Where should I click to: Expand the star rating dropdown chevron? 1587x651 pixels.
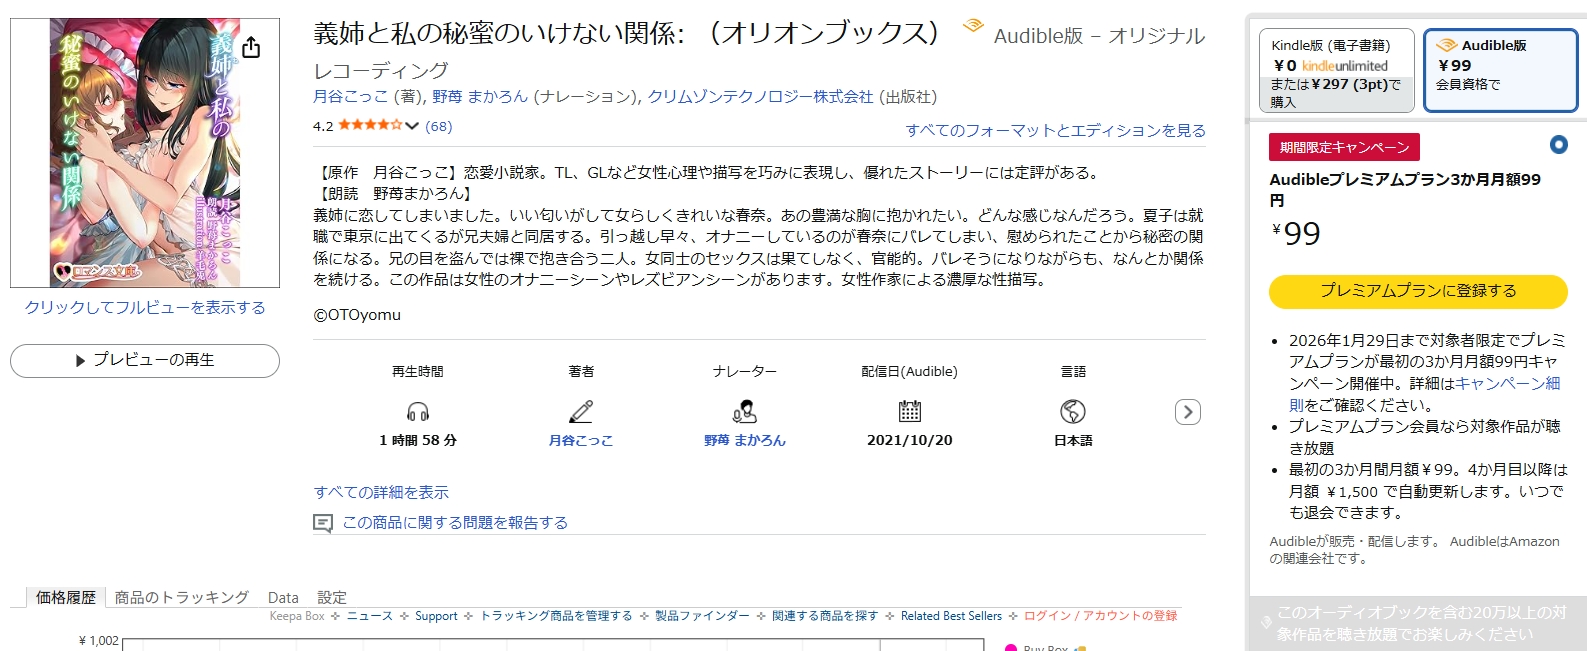pyautogui.click(x=411, y=126)
